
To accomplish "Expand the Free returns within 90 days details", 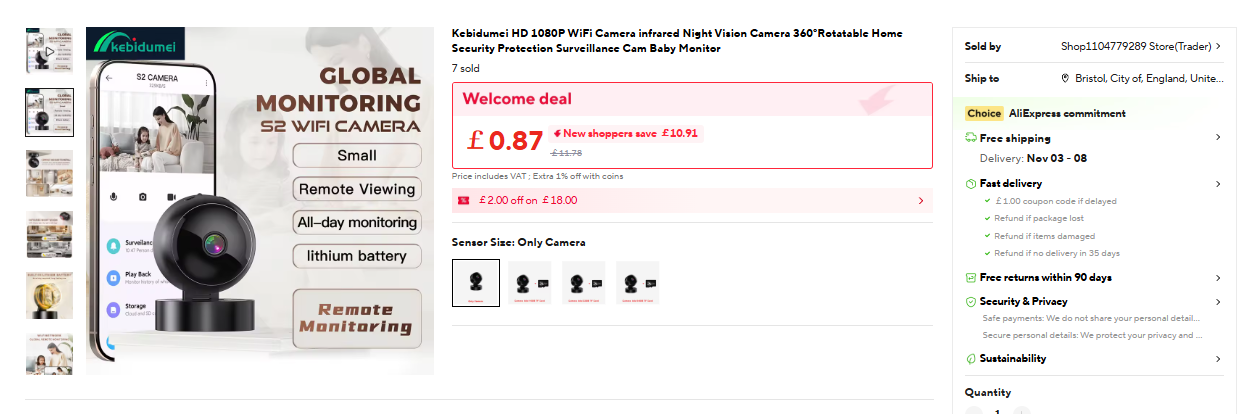I will (1217, 278).
